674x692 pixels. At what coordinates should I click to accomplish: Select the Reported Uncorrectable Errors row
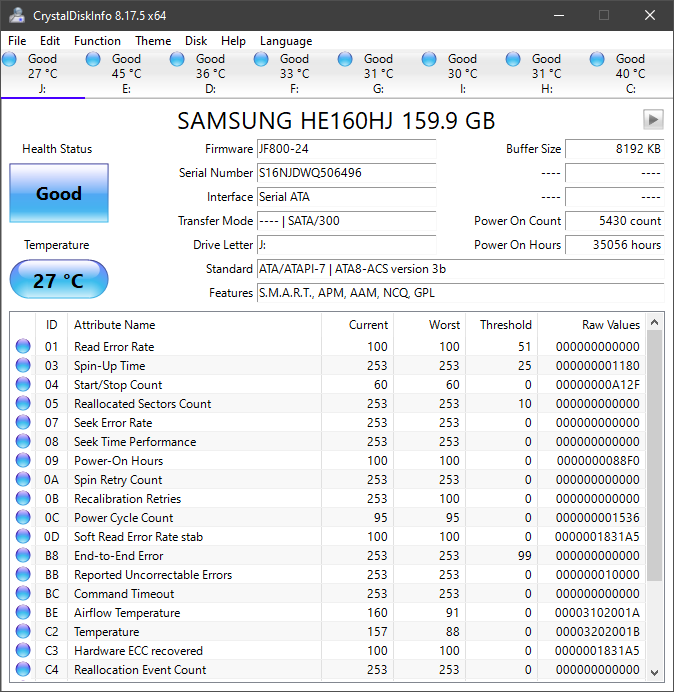click(328, 574)
